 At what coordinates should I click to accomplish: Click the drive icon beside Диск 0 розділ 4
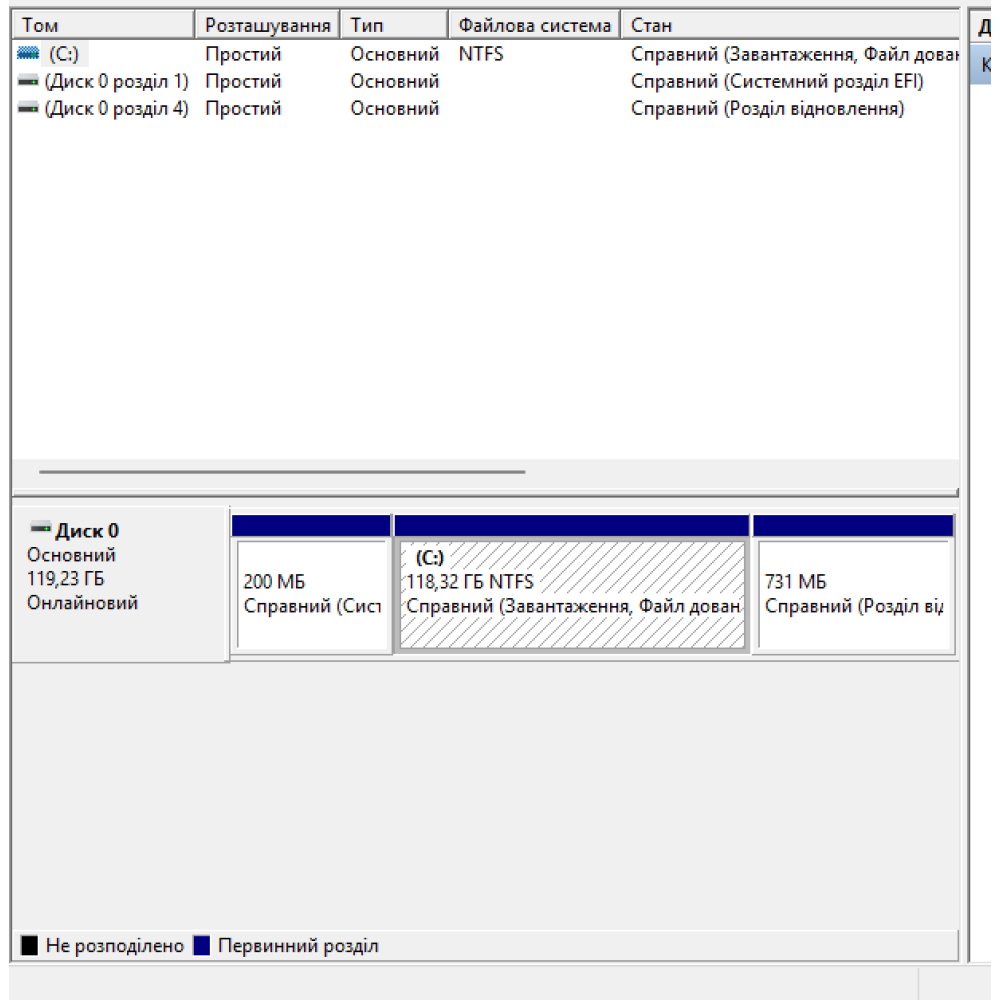pyautogui.click(x=28, y=109)
